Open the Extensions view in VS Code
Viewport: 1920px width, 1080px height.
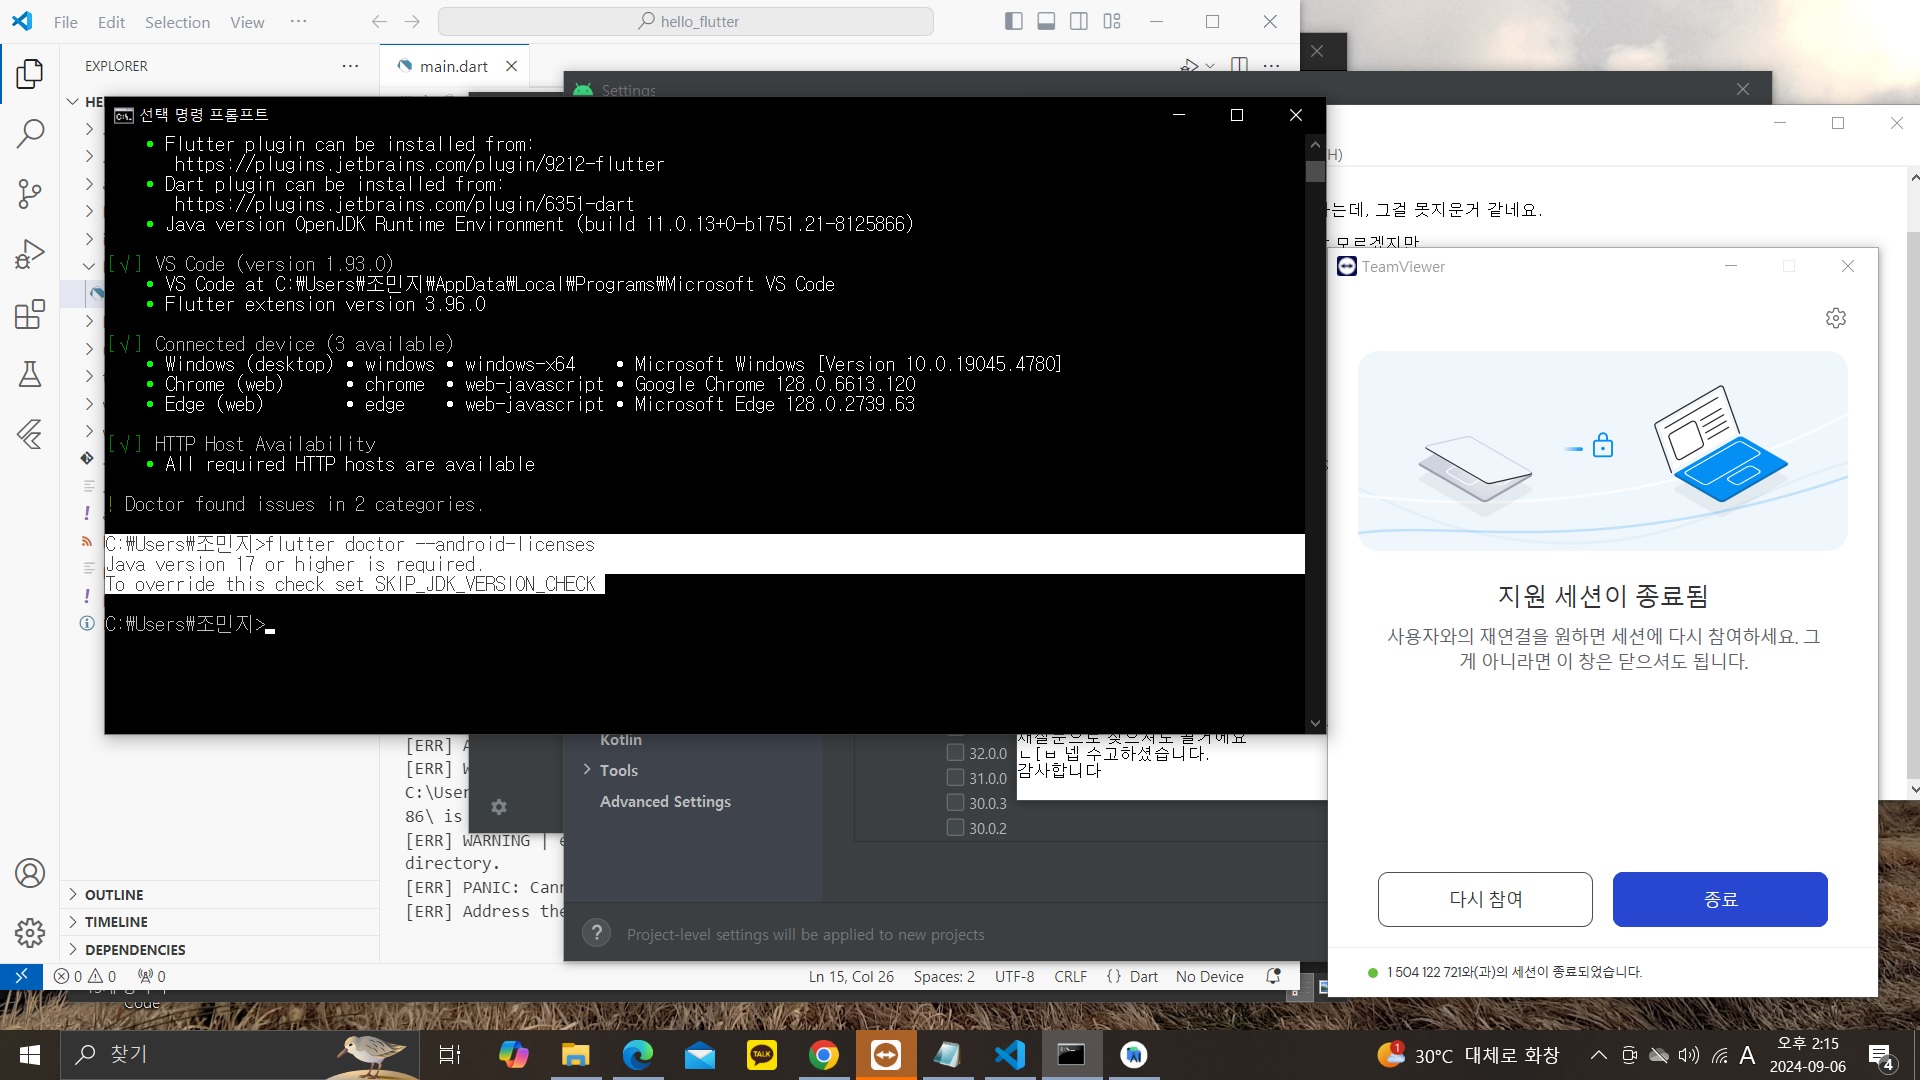tap(30, 314)
